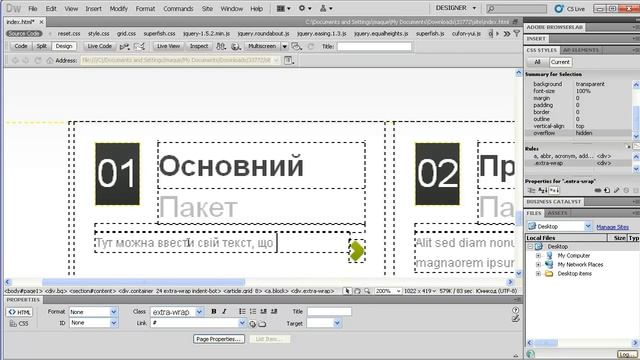Show only set properties in CSS panel

pyautogui.click(x=554, y=190)
